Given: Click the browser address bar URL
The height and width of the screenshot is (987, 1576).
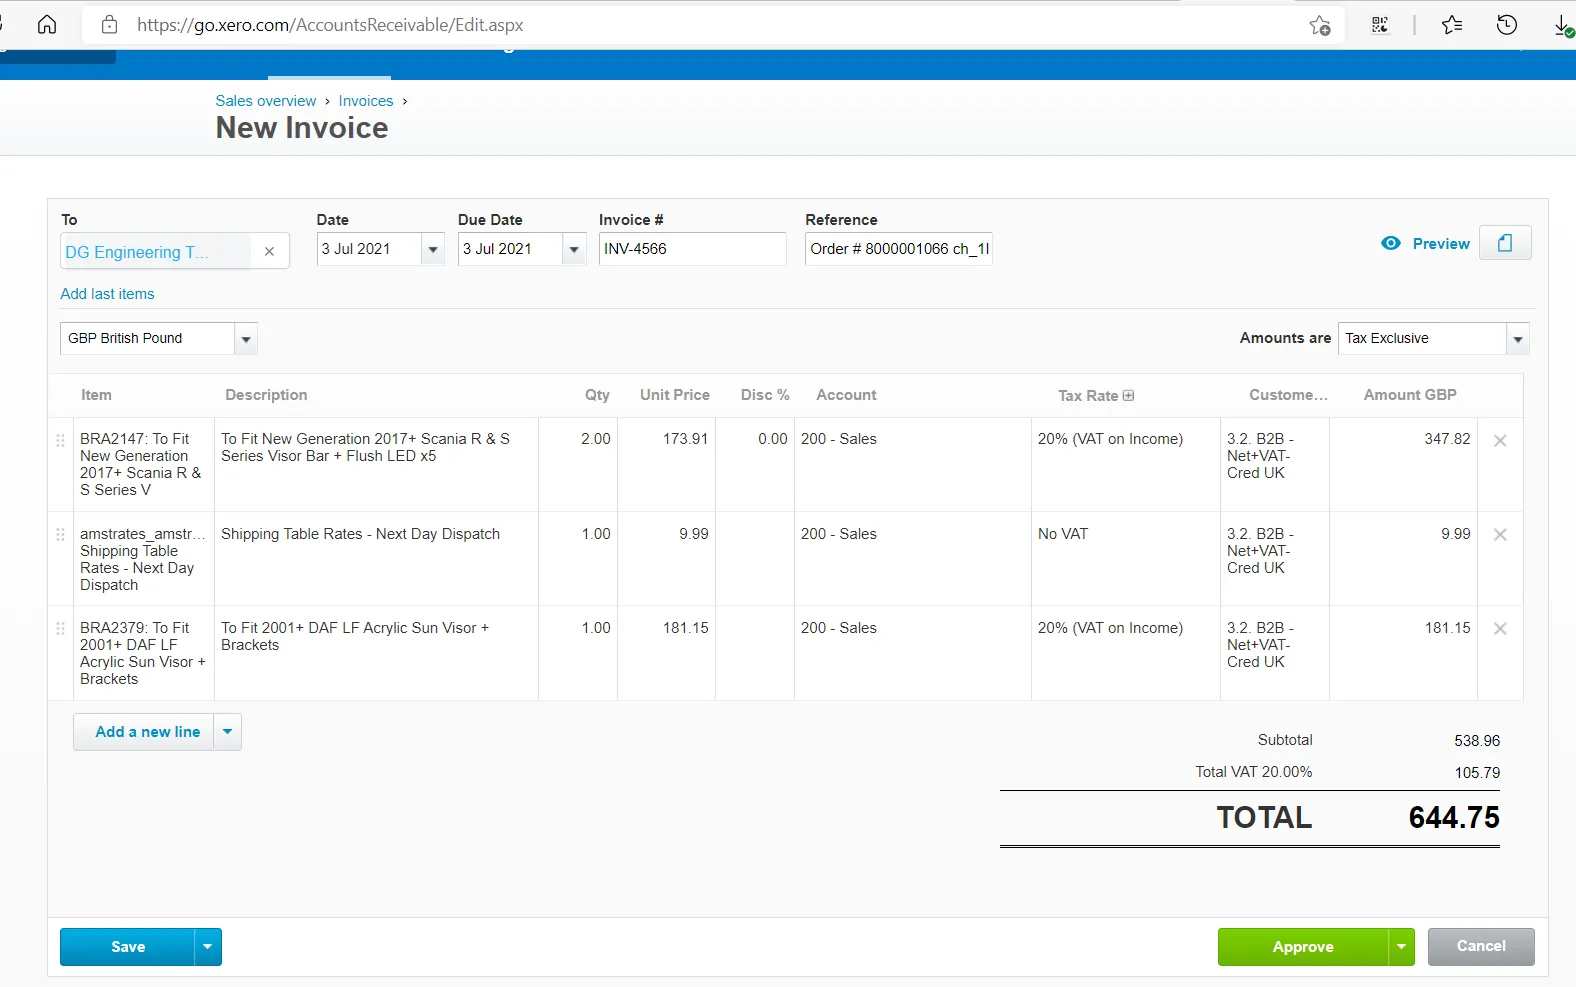Looking at the screenshot, I should point(330,25).
